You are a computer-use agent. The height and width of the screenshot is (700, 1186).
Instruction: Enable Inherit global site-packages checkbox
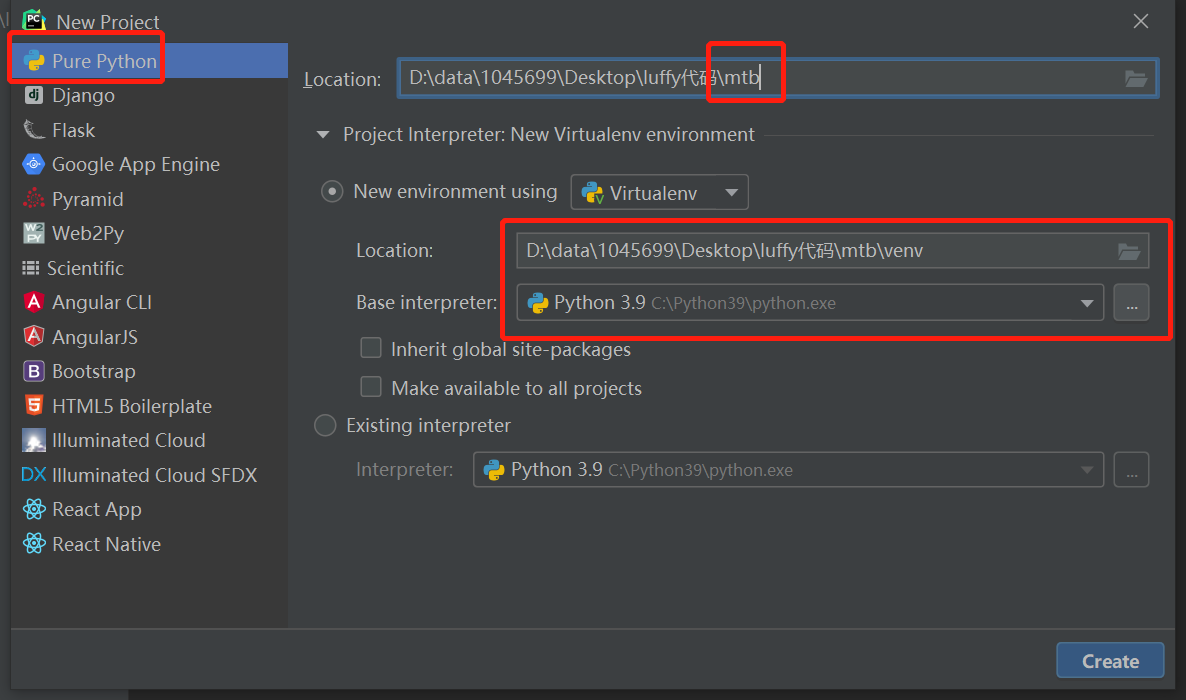tap(371, 349)
